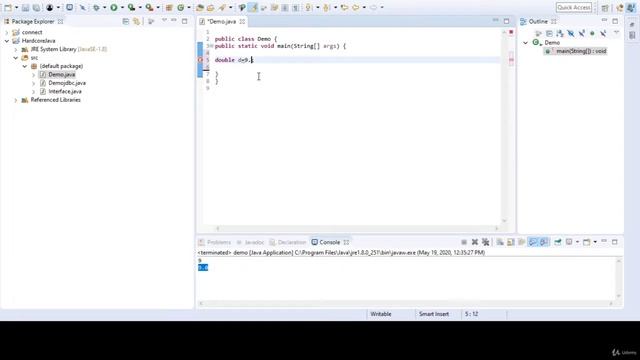Click Terminate icon in Console toolbar

(464, 242)
